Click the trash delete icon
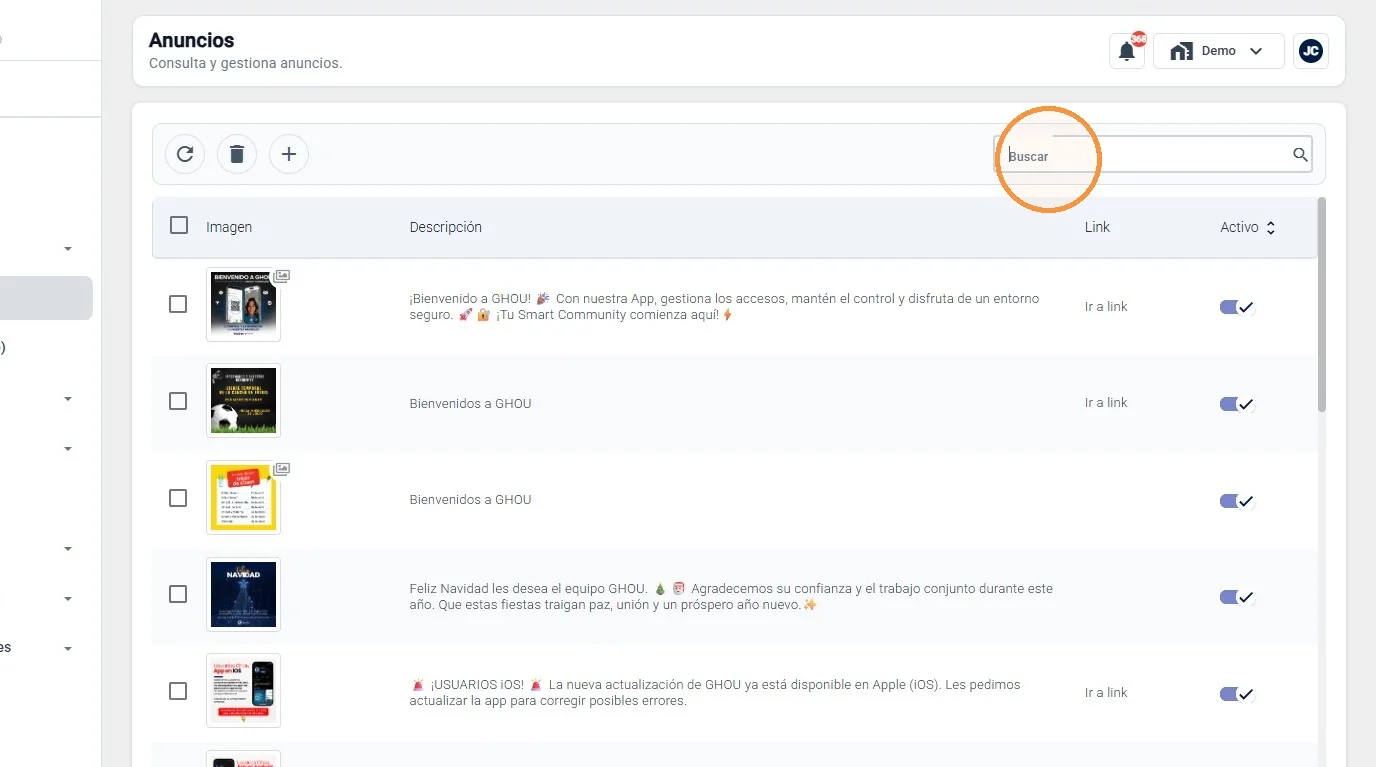Screen dimensions: 1376x767 click(x=237, y=154)
